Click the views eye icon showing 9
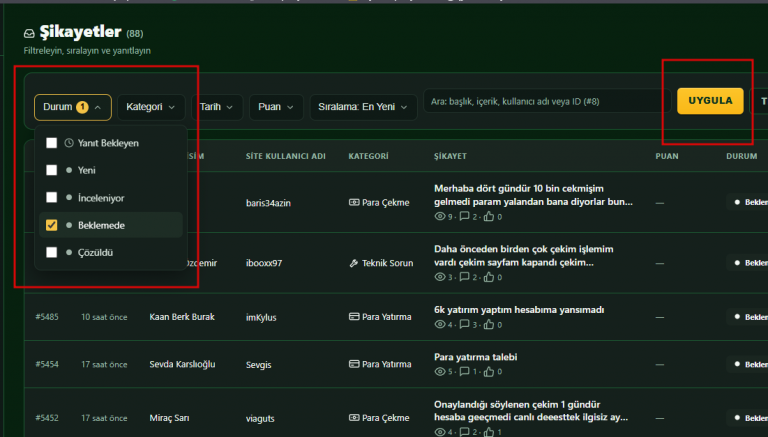Viewport: 768px width, 437px height. tap(439, 216)
